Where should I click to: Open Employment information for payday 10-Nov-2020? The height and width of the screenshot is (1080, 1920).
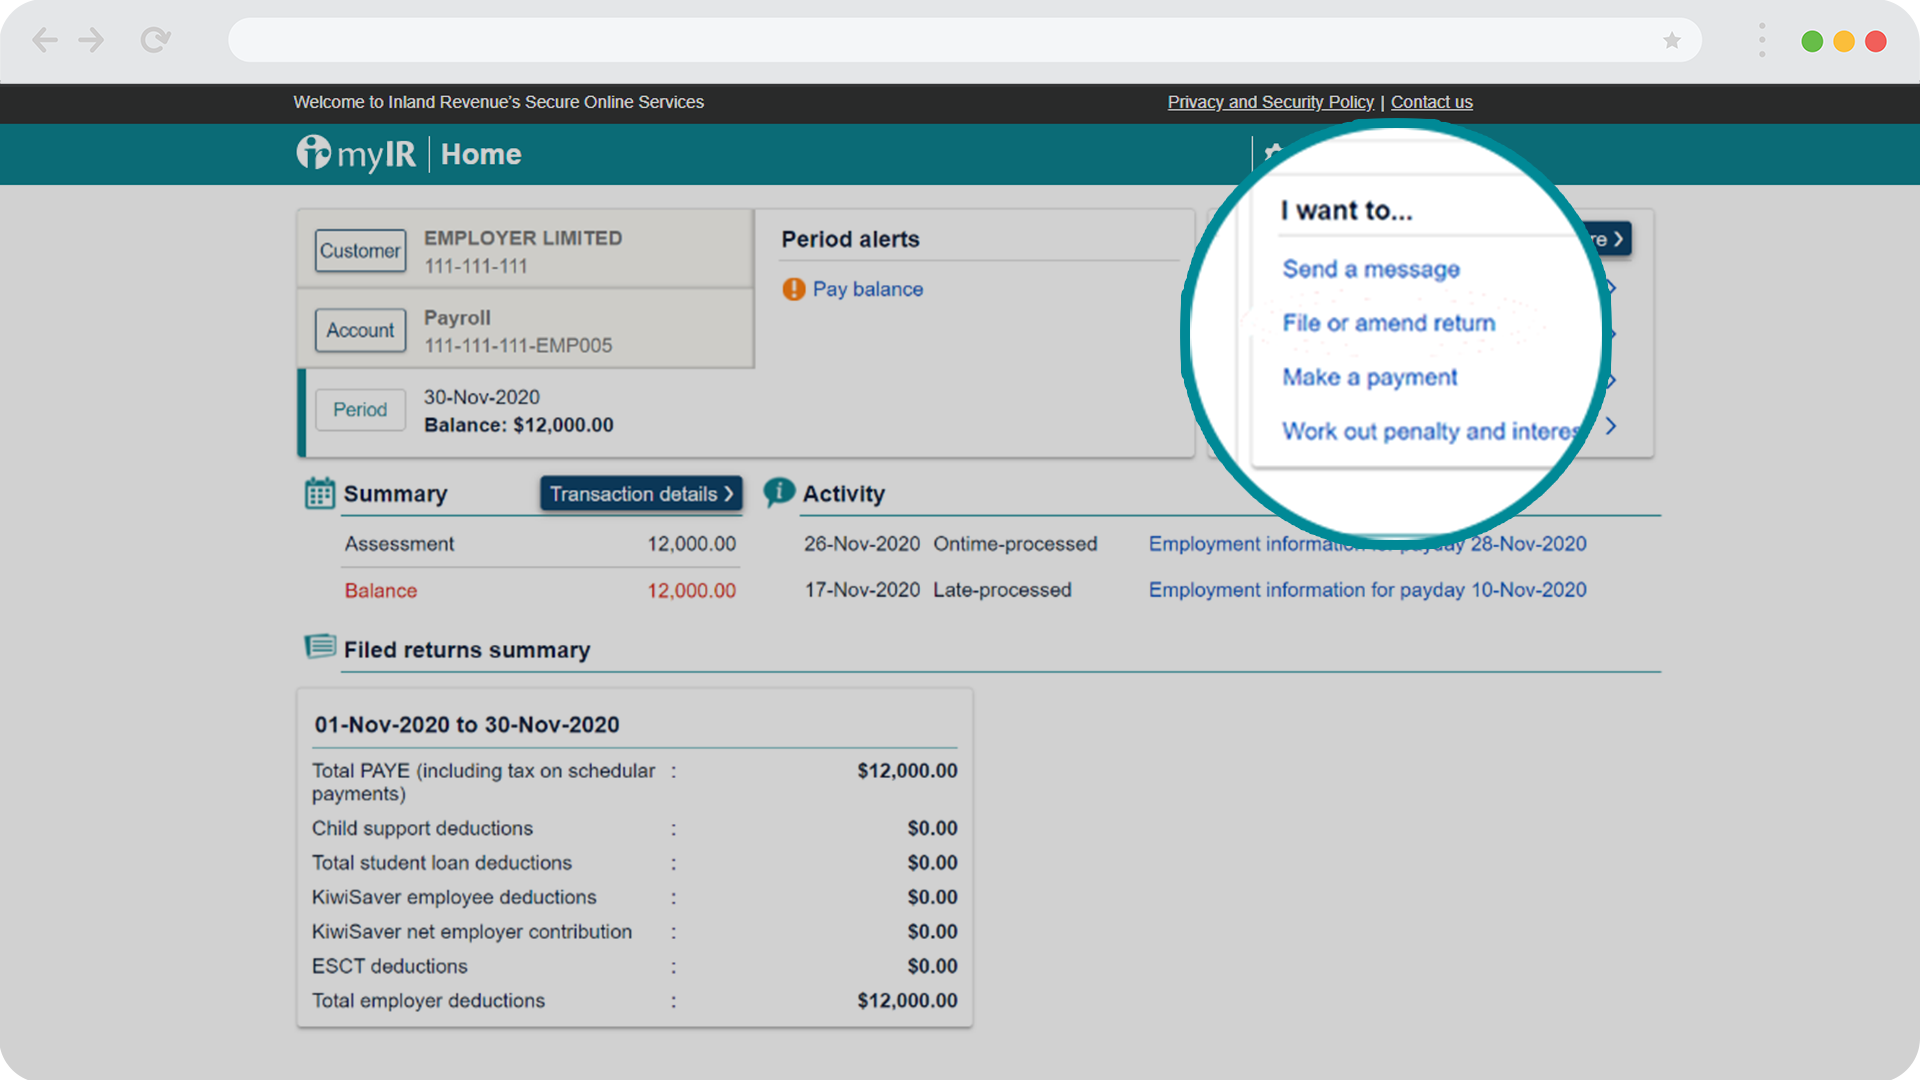(x=1367, y=590)
